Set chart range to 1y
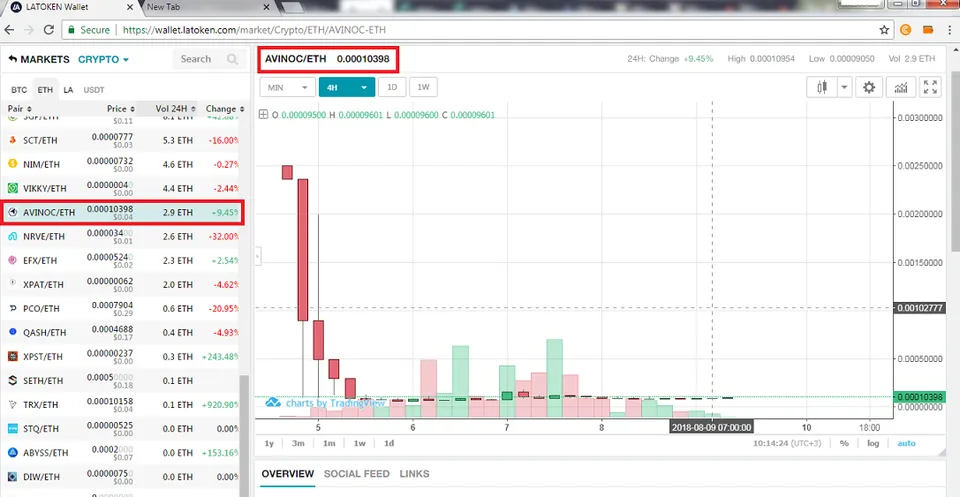 [269, 443]
